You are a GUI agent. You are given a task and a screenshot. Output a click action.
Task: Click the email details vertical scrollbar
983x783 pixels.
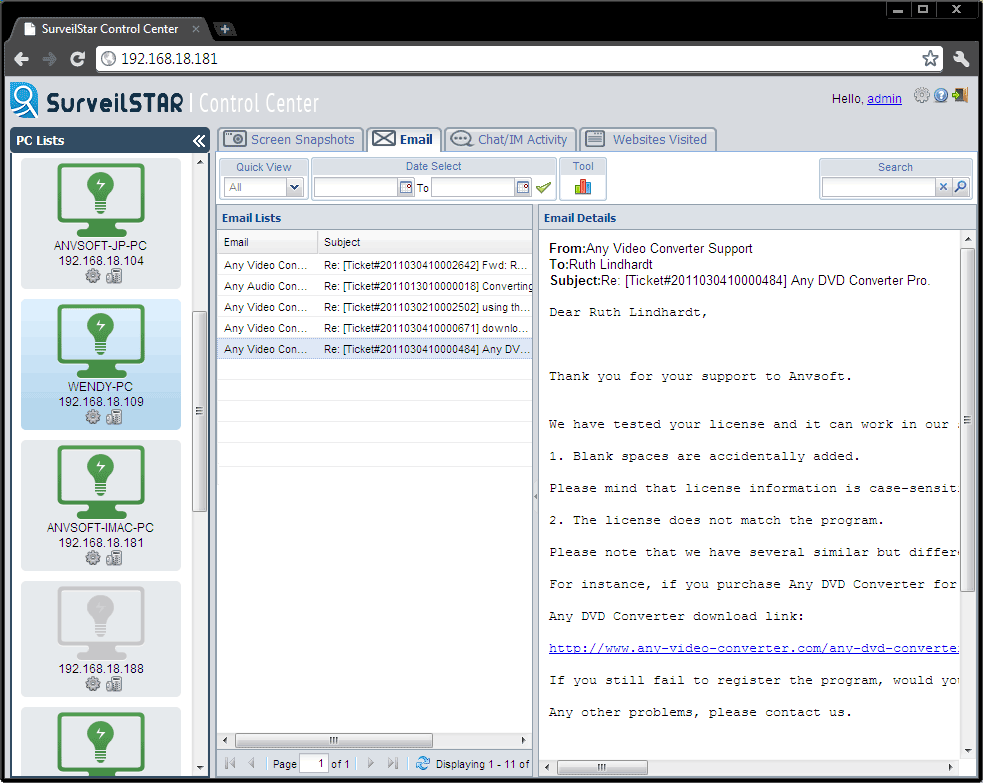coord(967,420)
